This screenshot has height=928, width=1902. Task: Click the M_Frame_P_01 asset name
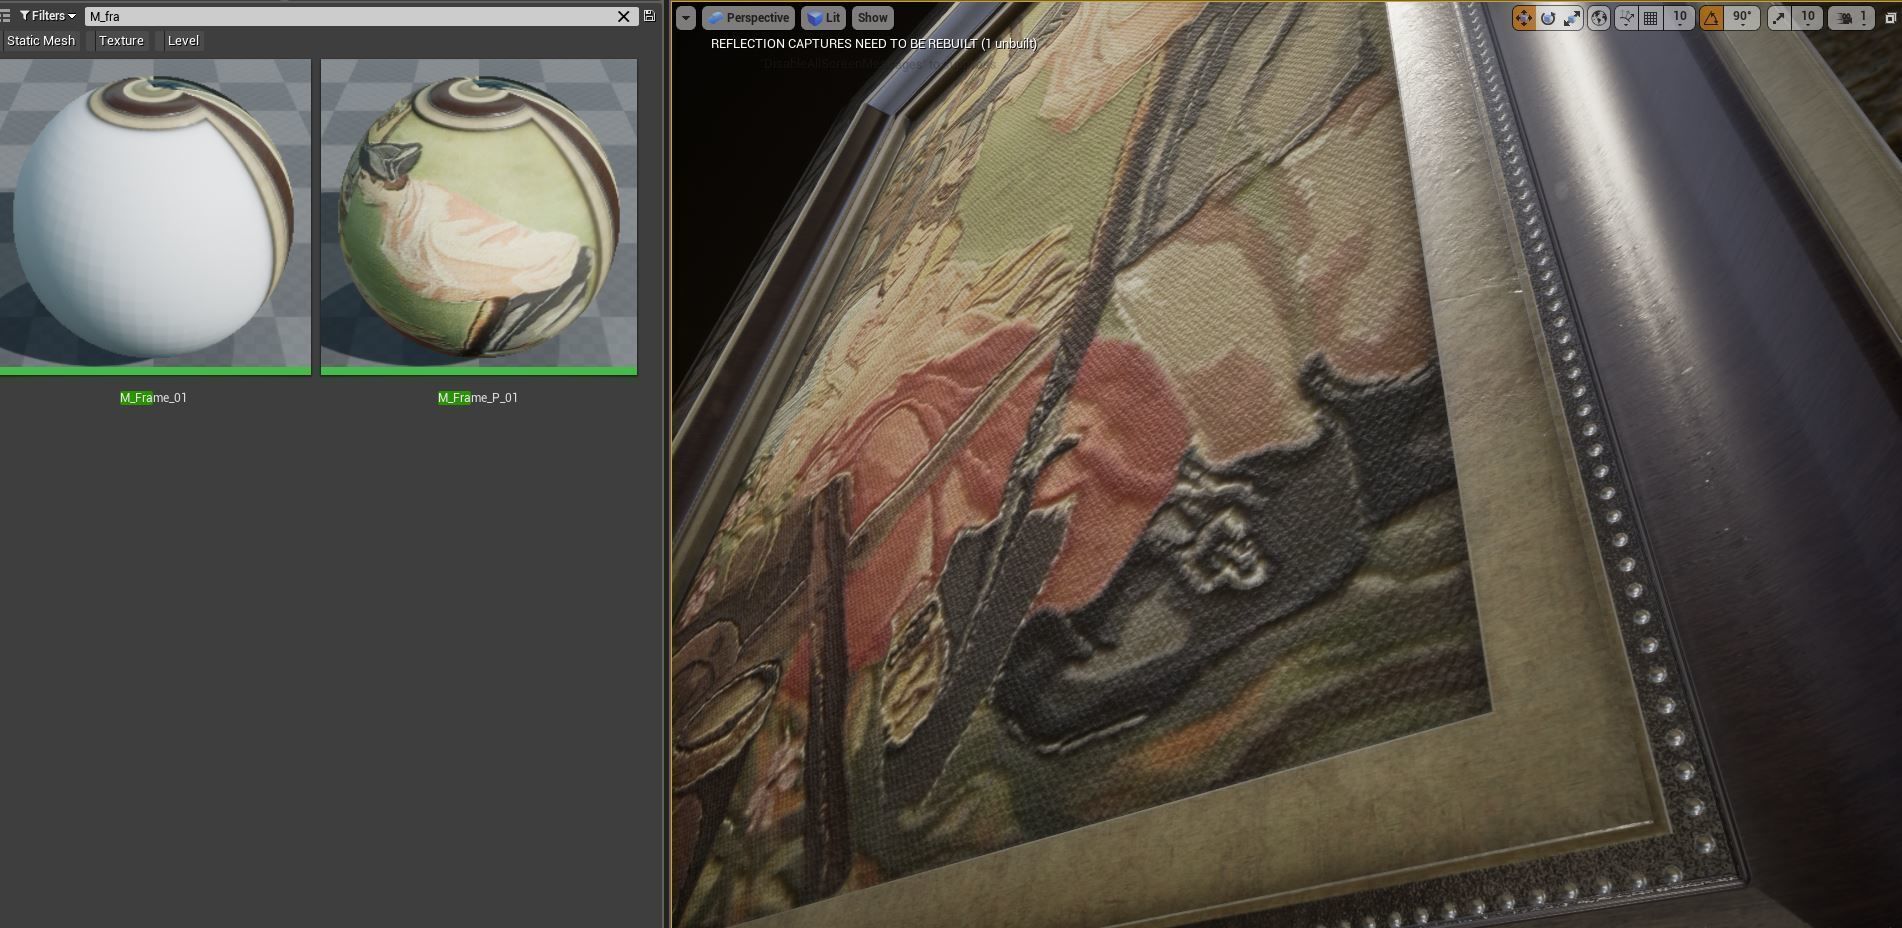(x=478, y=398)
